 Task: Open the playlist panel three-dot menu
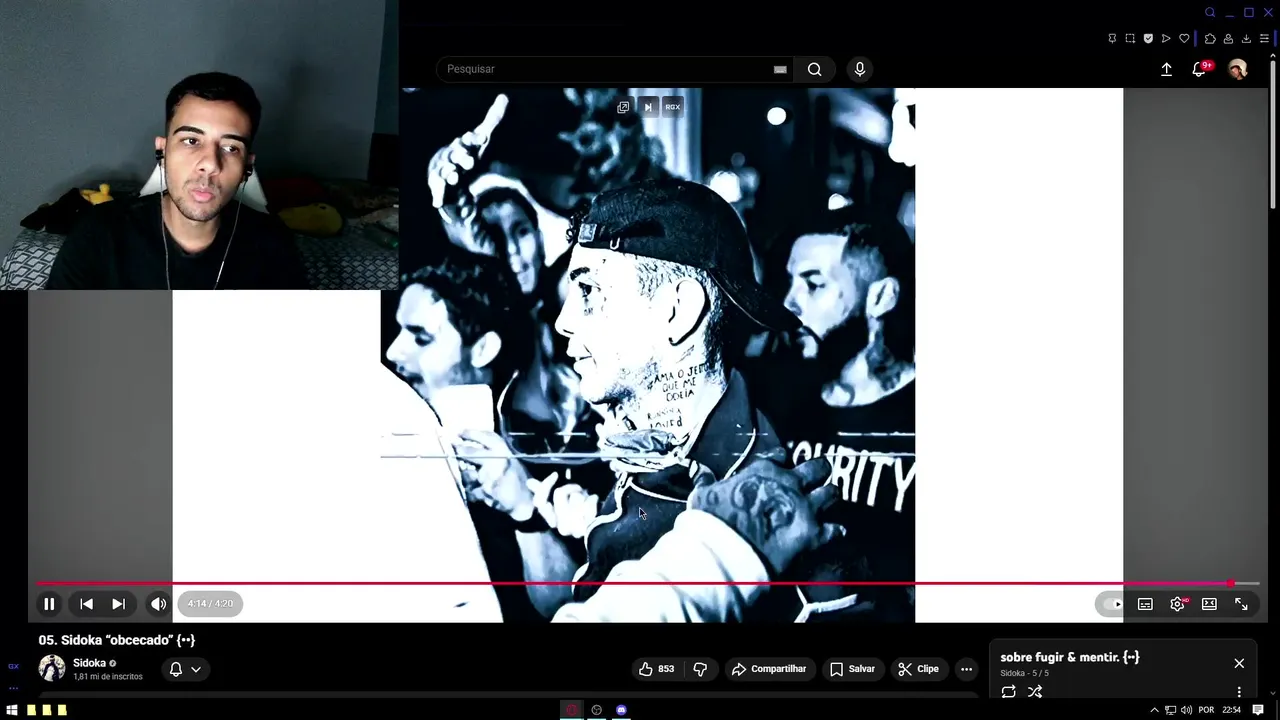coord(1239,692)
